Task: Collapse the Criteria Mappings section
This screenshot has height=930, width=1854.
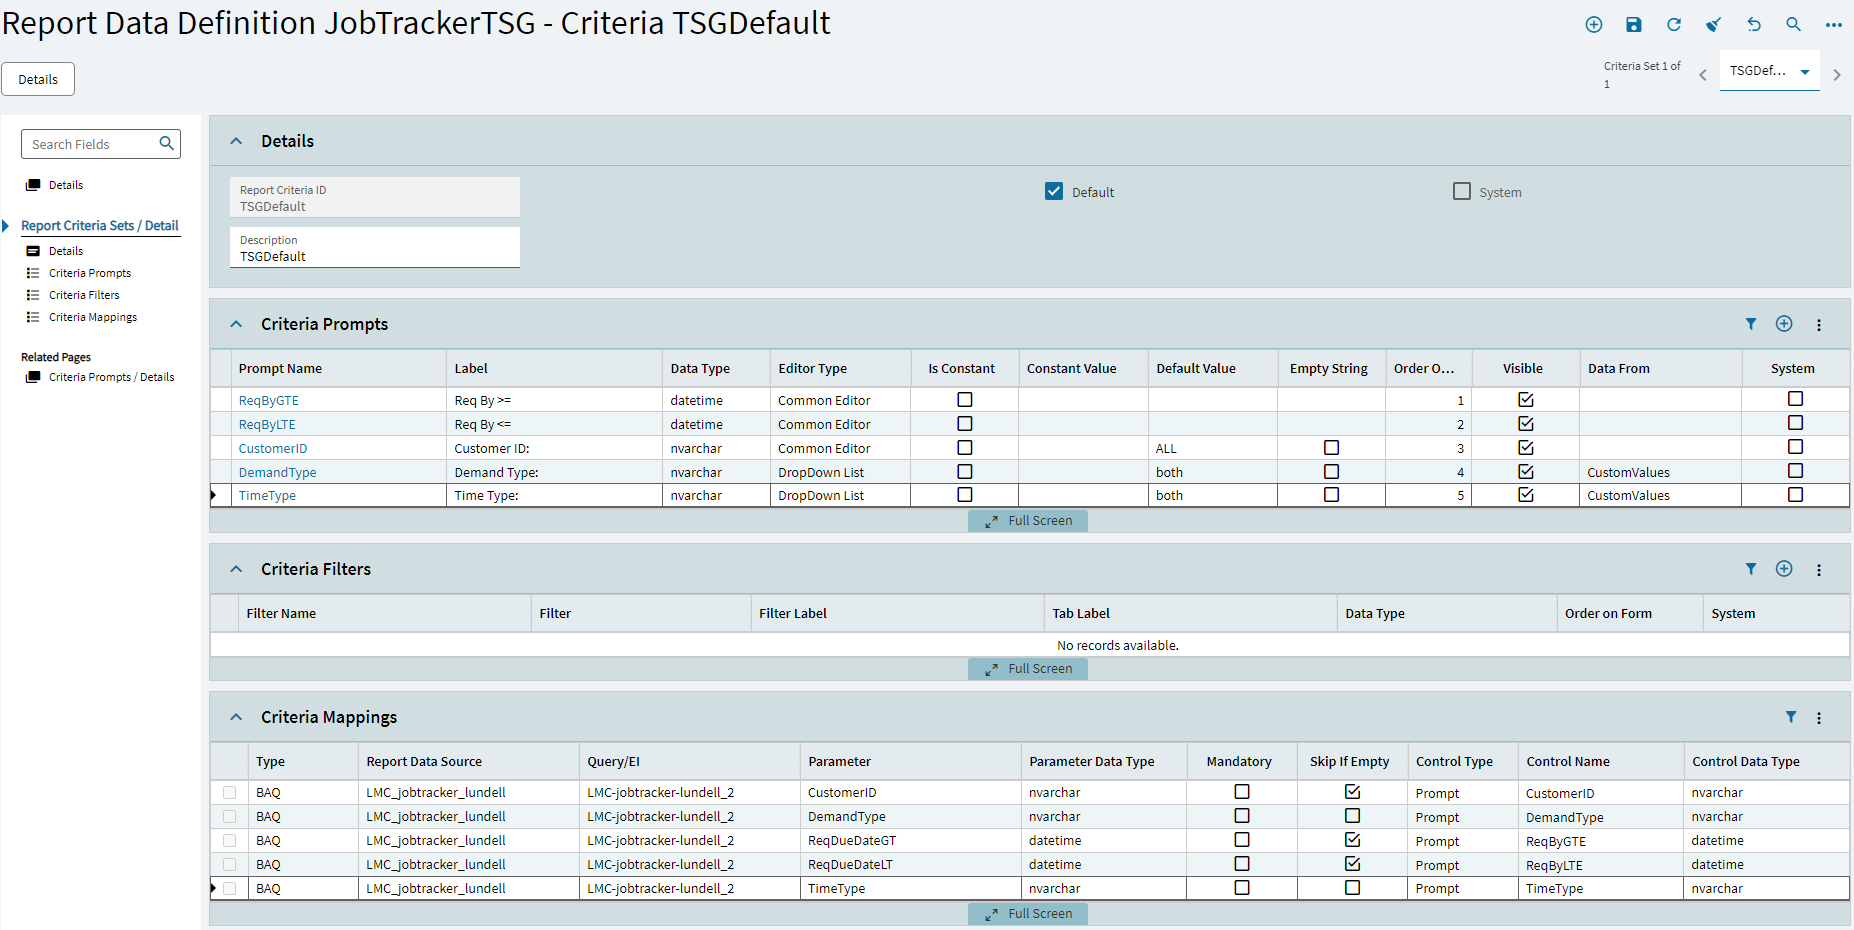Action: [x=236, y=717]
